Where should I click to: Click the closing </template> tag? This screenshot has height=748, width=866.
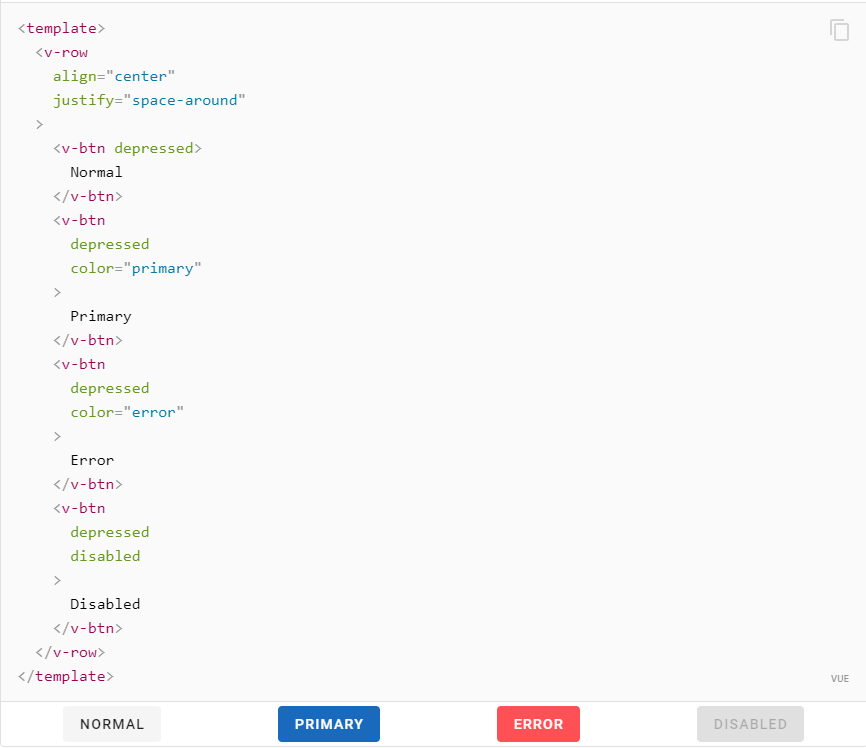click(66, 676)
